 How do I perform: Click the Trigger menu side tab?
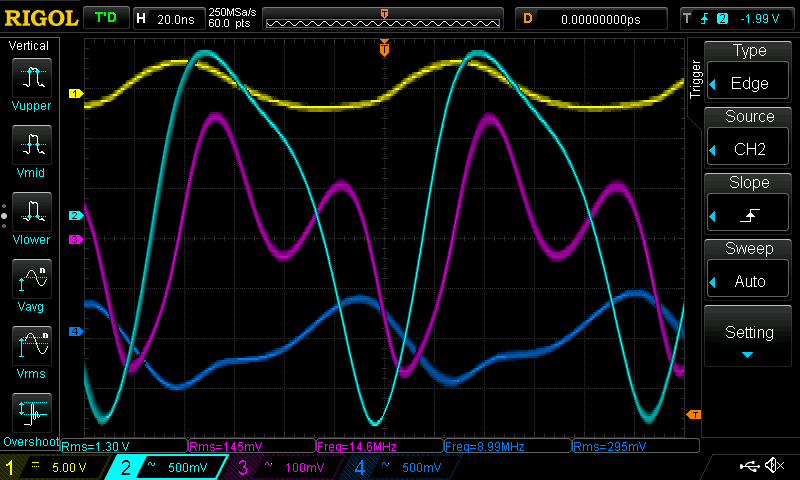(694, 79)
